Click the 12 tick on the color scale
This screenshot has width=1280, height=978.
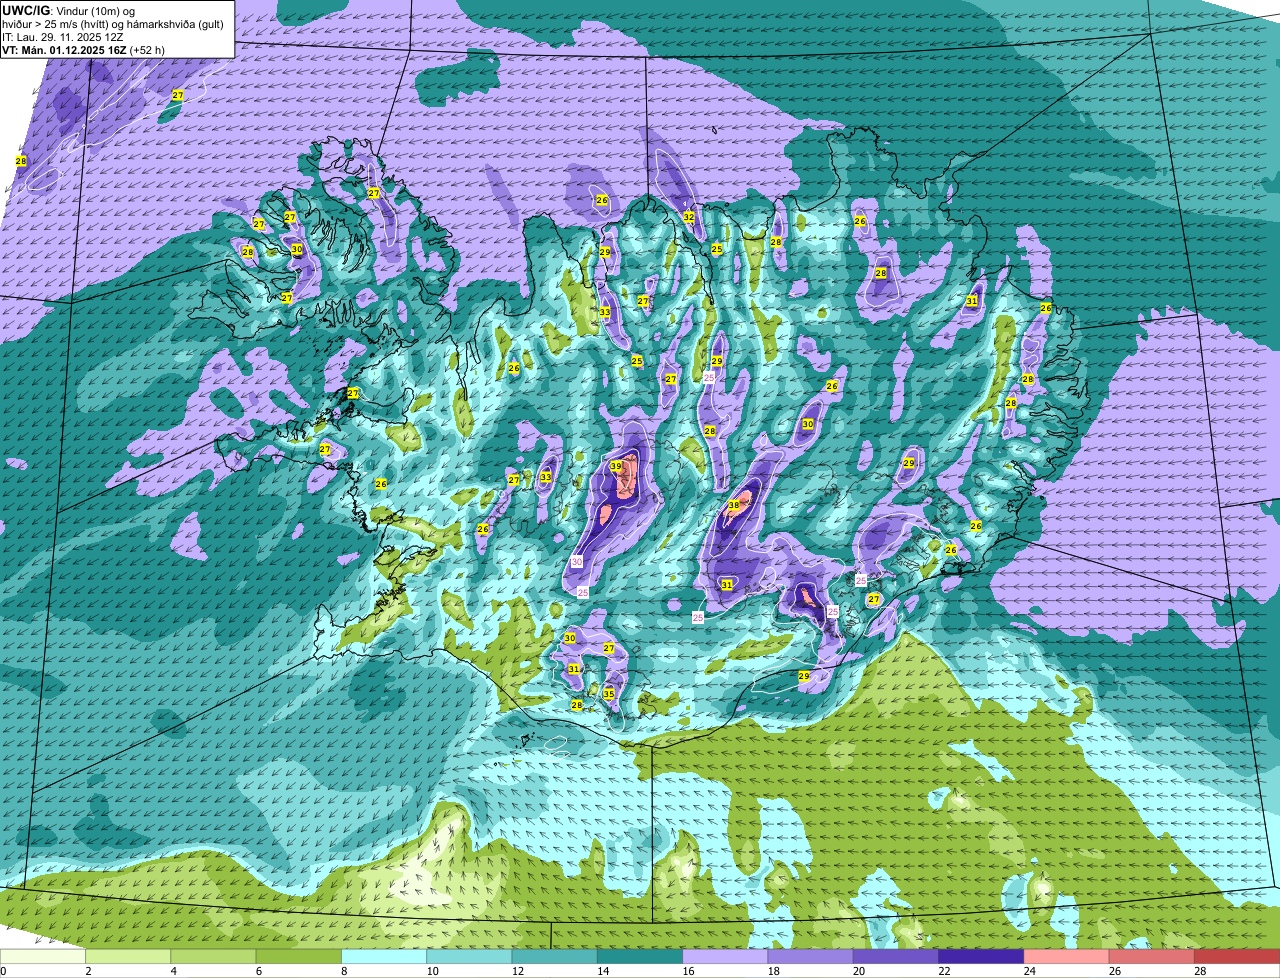coord(517,971)
